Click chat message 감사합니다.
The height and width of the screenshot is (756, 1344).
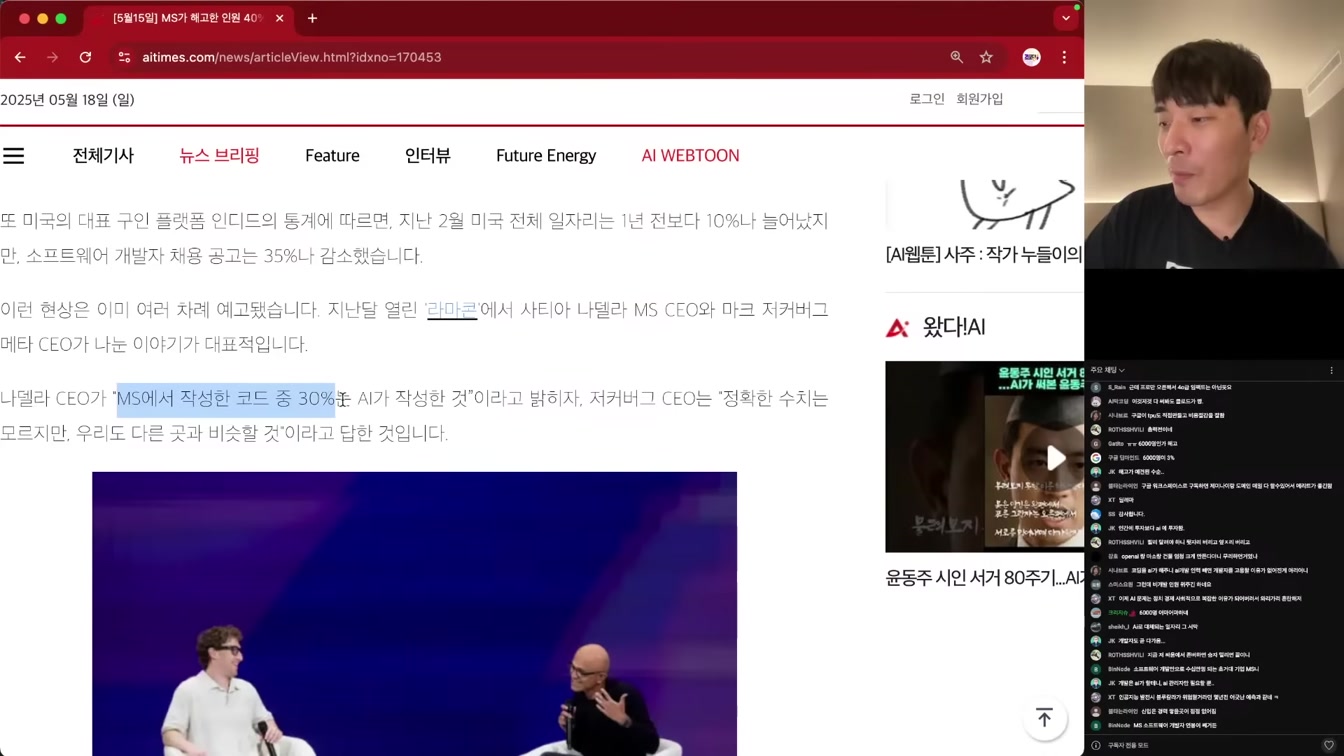(1132, 514)
